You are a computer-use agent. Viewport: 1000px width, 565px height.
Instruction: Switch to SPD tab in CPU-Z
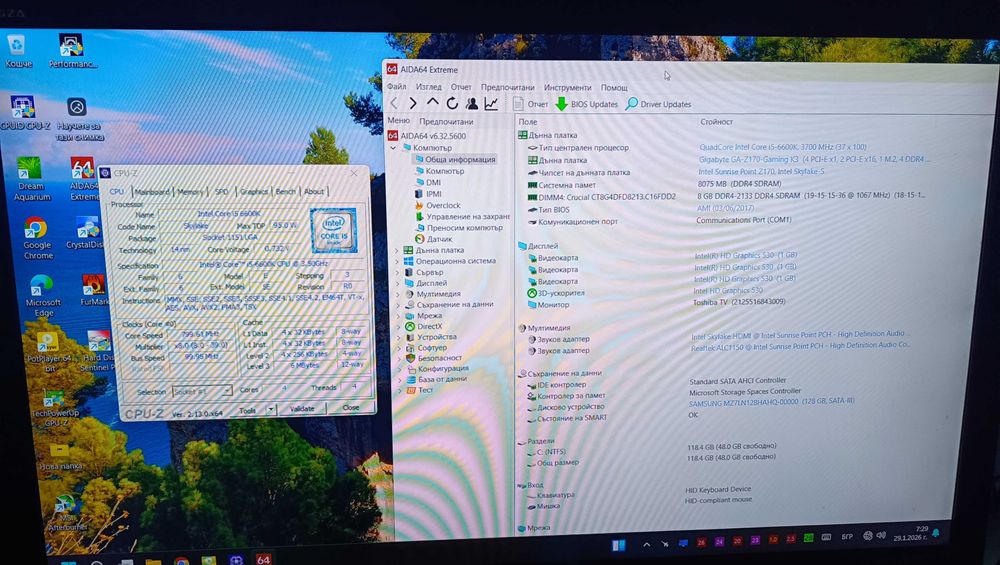[221, 191]
